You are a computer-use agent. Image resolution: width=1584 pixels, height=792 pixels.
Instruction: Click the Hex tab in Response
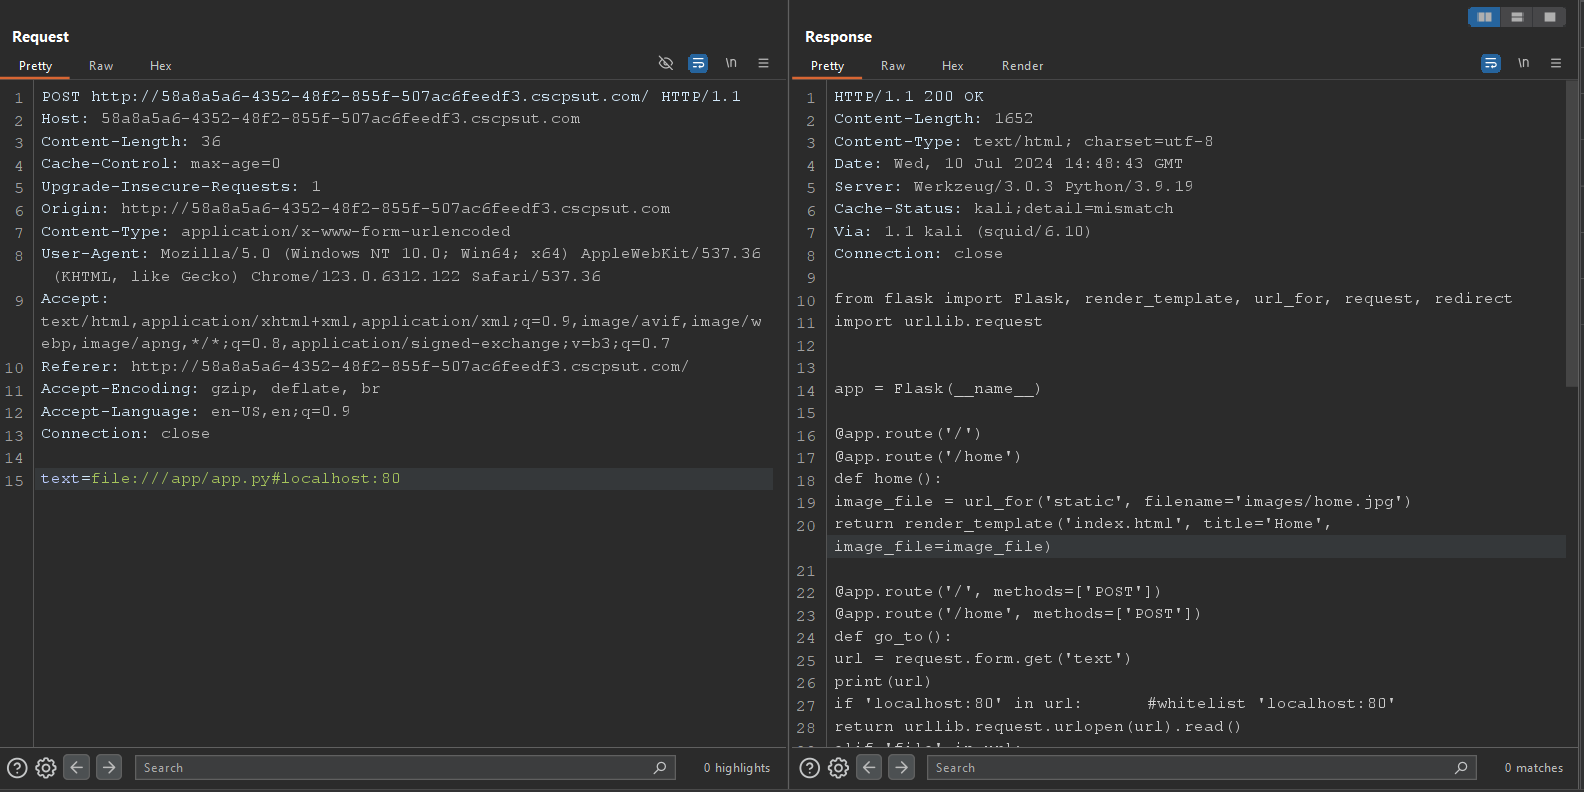952,66
